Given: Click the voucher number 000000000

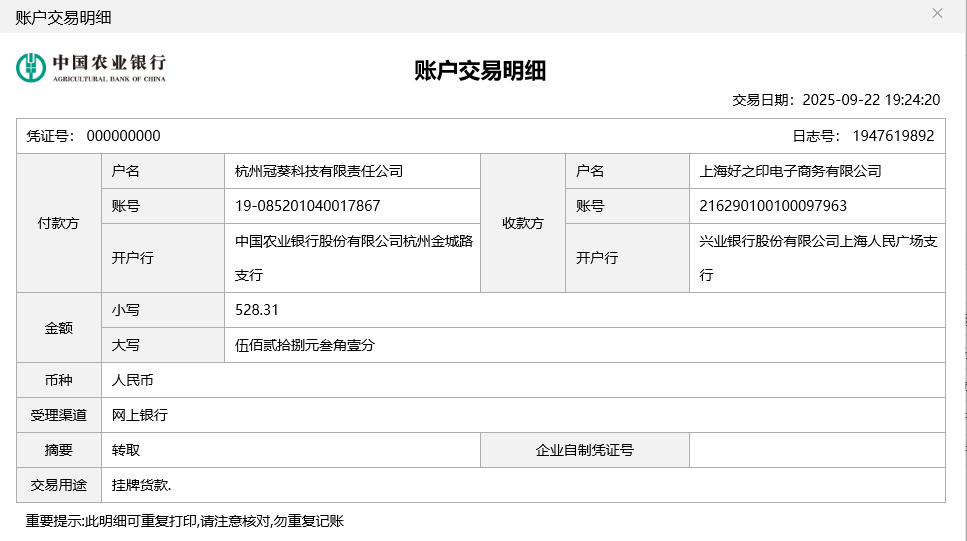Looking at the screenshot, I should (x=123, y=136).
